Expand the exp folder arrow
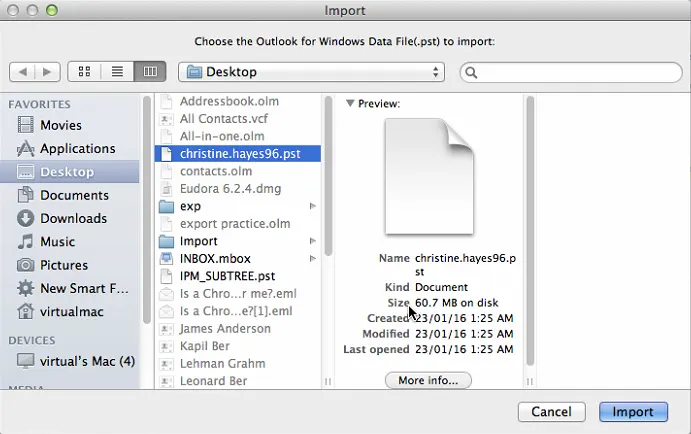Viewport: 691px width, 434px height. (312, 206)
